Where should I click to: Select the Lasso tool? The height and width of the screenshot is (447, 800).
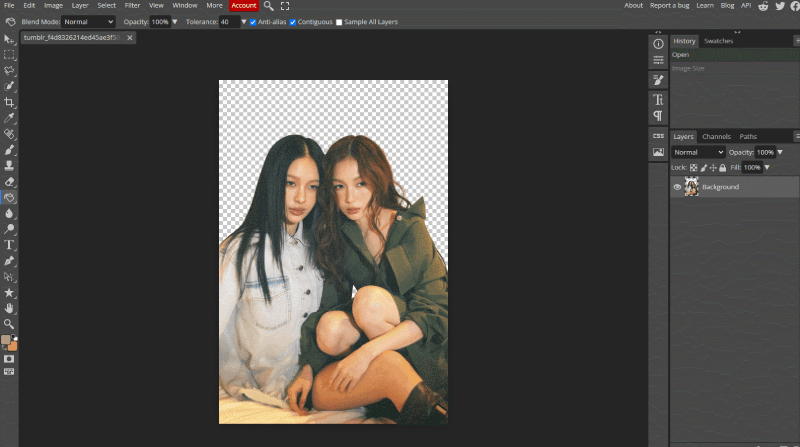point(9,70)
